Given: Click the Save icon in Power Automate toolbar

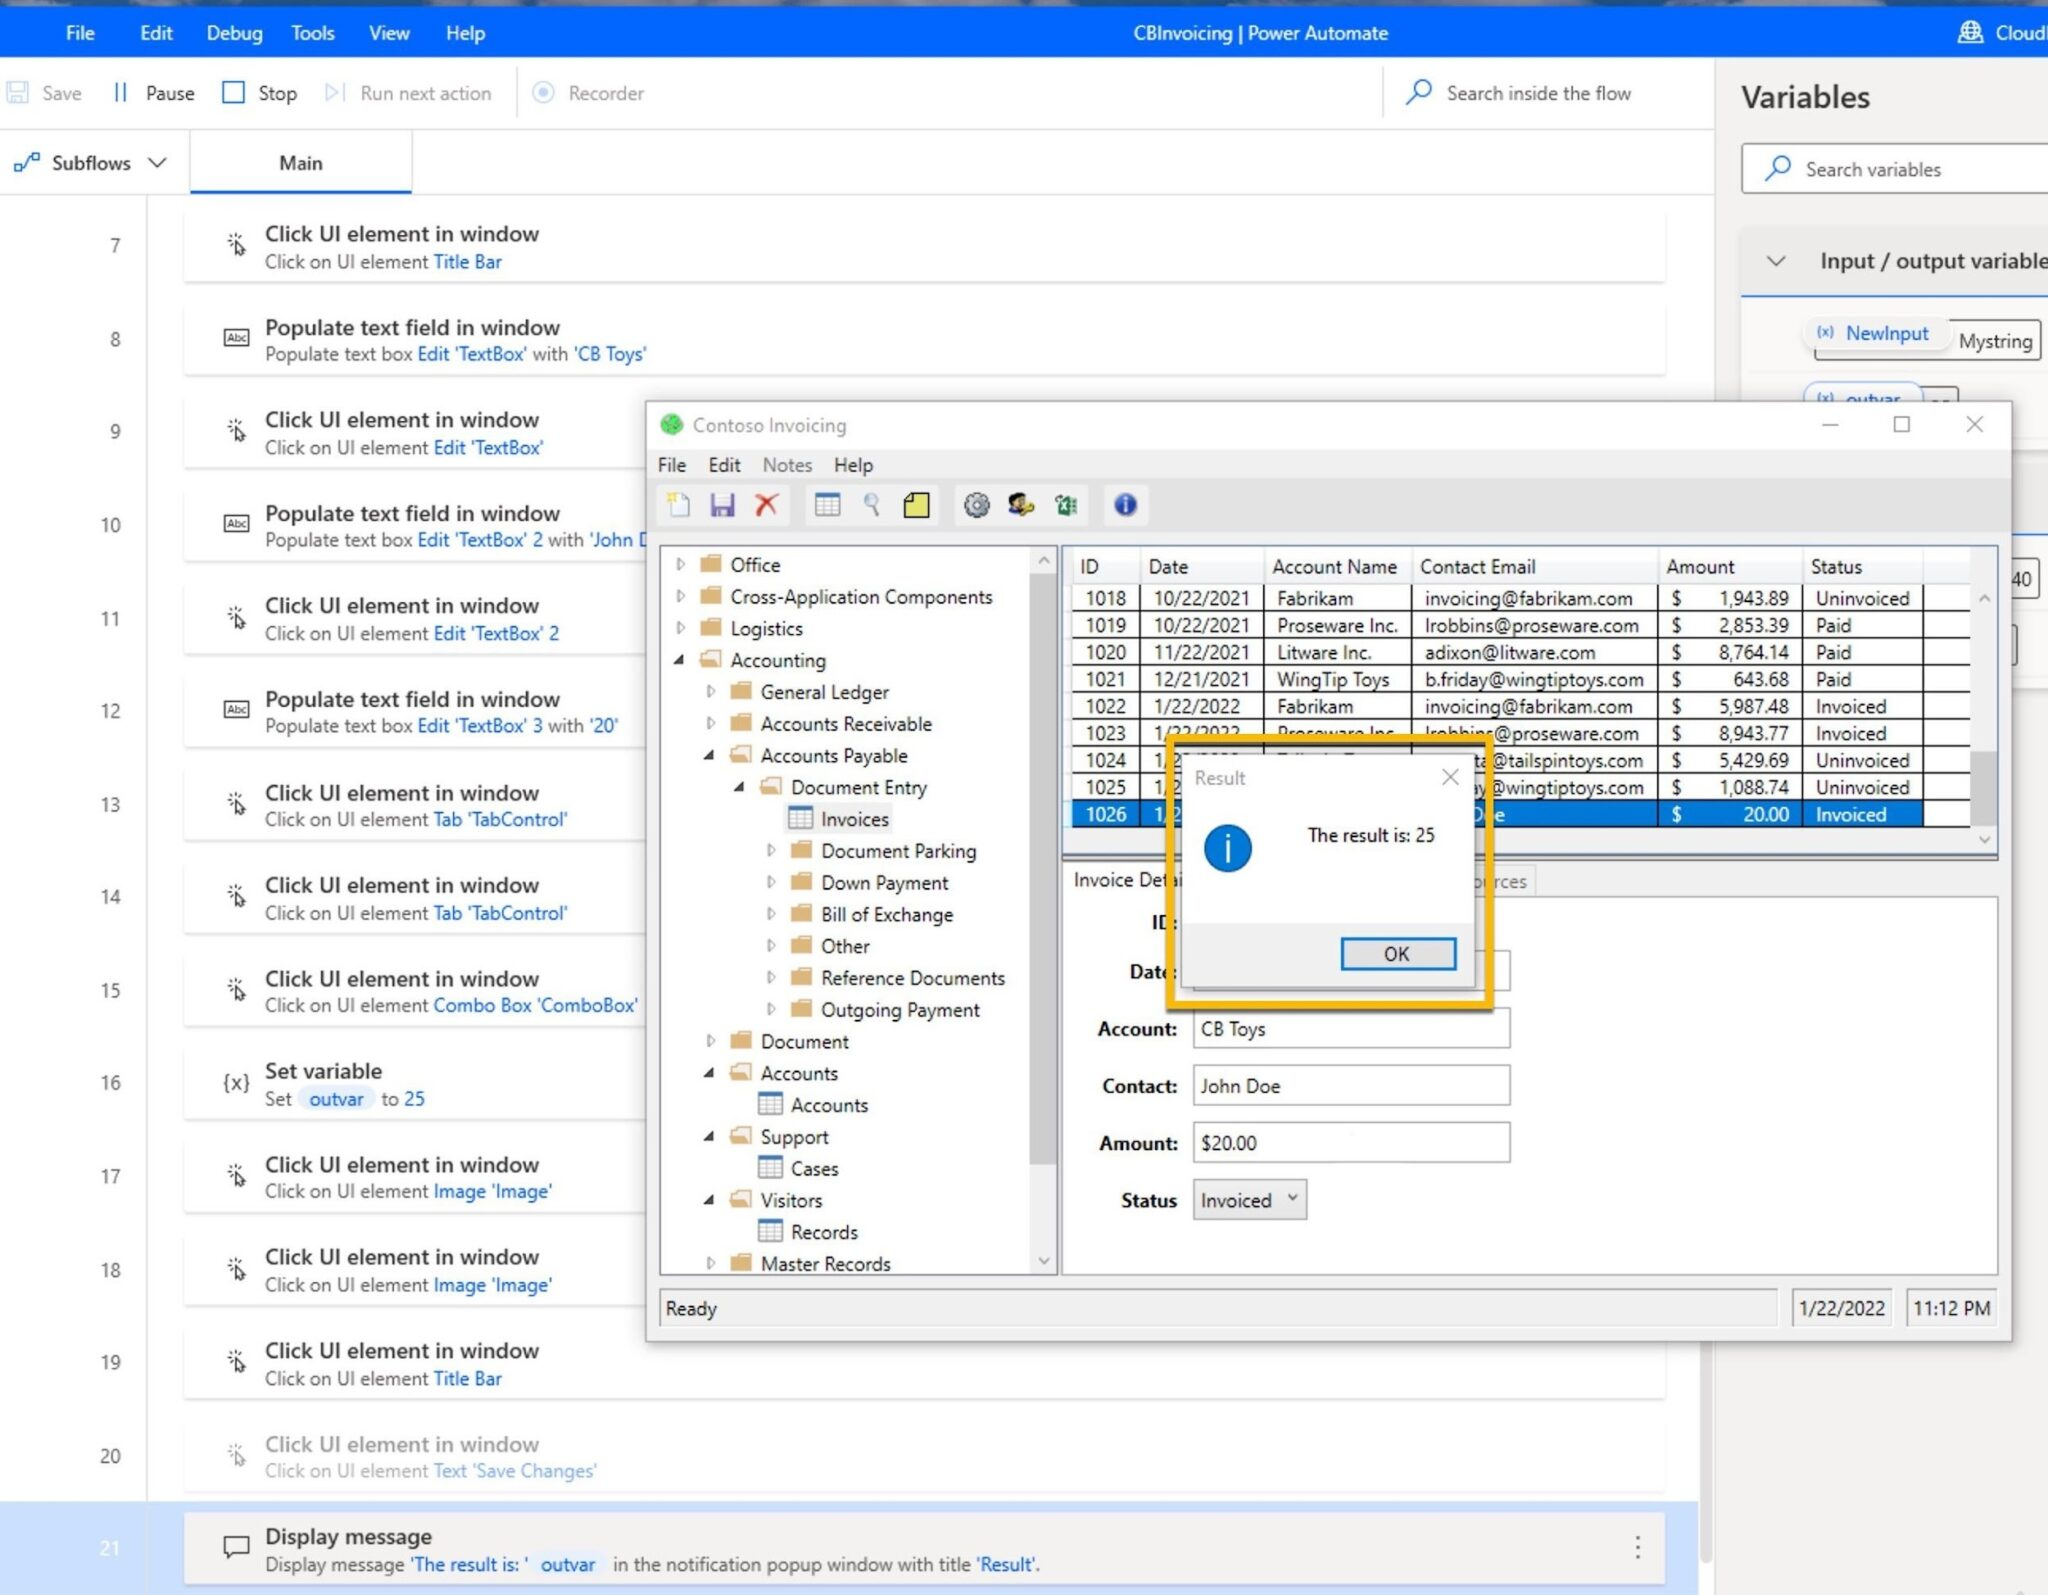Looking at the screenshot, I should pos(17,93).
